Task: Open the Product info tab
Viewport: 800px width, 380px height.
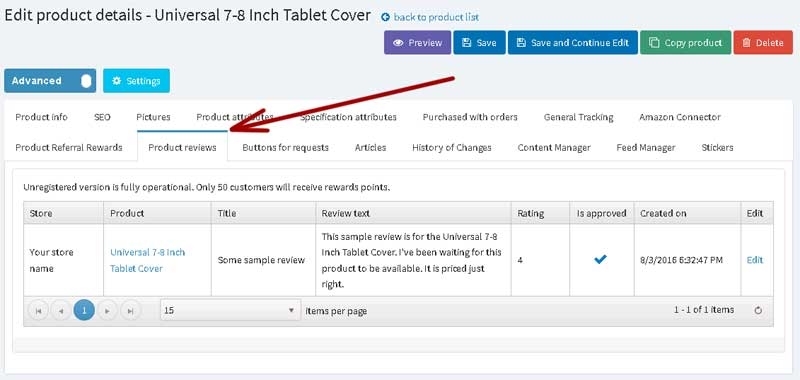Action: [x=41, y=117]
